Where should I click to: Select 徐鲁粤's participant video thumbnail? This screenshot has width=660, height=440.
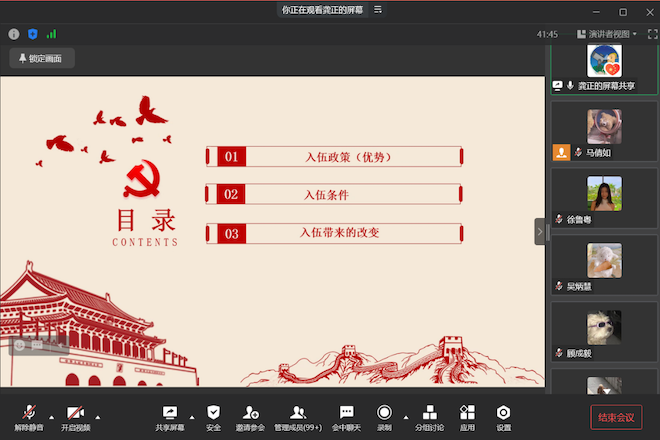pyautogui.click(x=604, y=195)
